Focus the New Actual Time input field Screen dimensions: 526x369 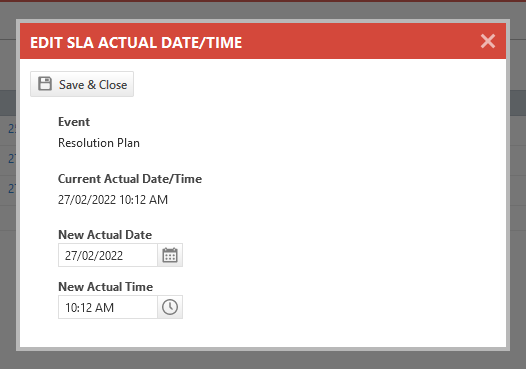(x=108, y=307)
